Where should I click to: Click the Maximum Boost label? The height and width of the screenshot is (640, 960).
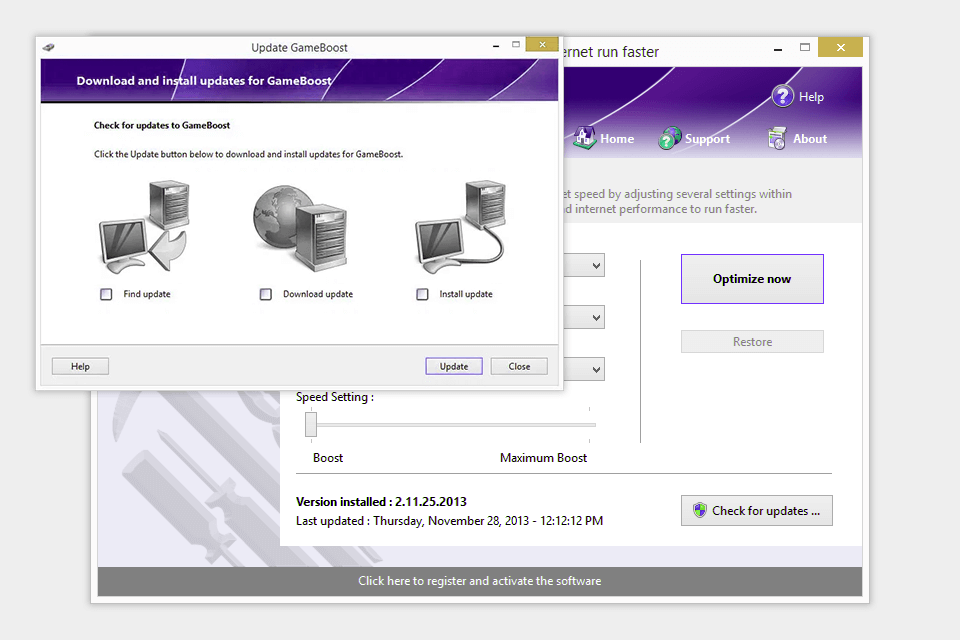[543, 457]
